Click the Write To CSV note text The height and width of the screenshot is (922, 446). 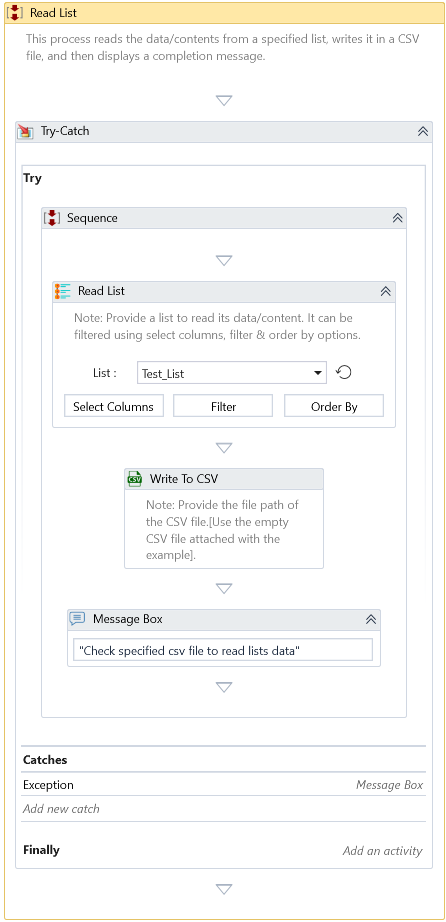tap(223, 530)
